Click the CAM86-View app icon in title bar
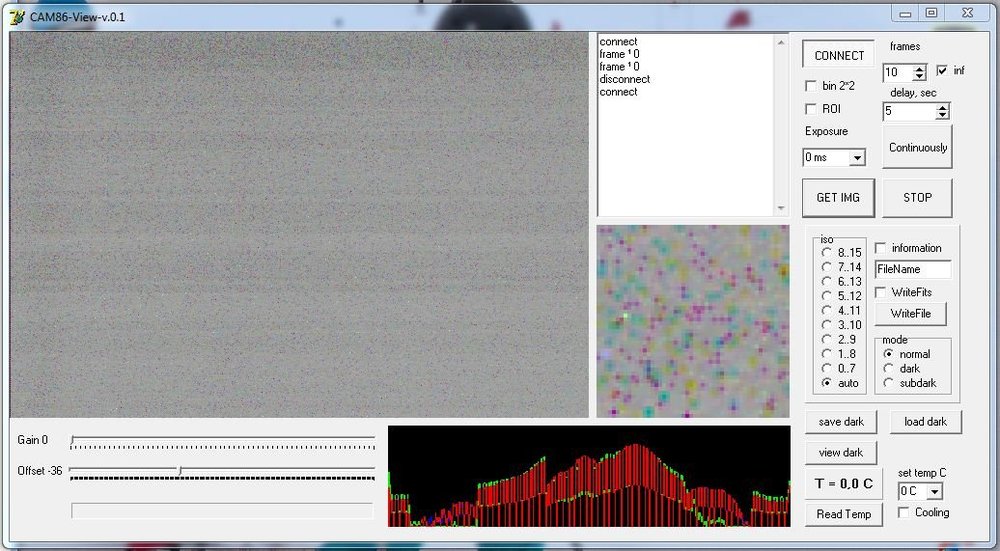 (17, 17)
